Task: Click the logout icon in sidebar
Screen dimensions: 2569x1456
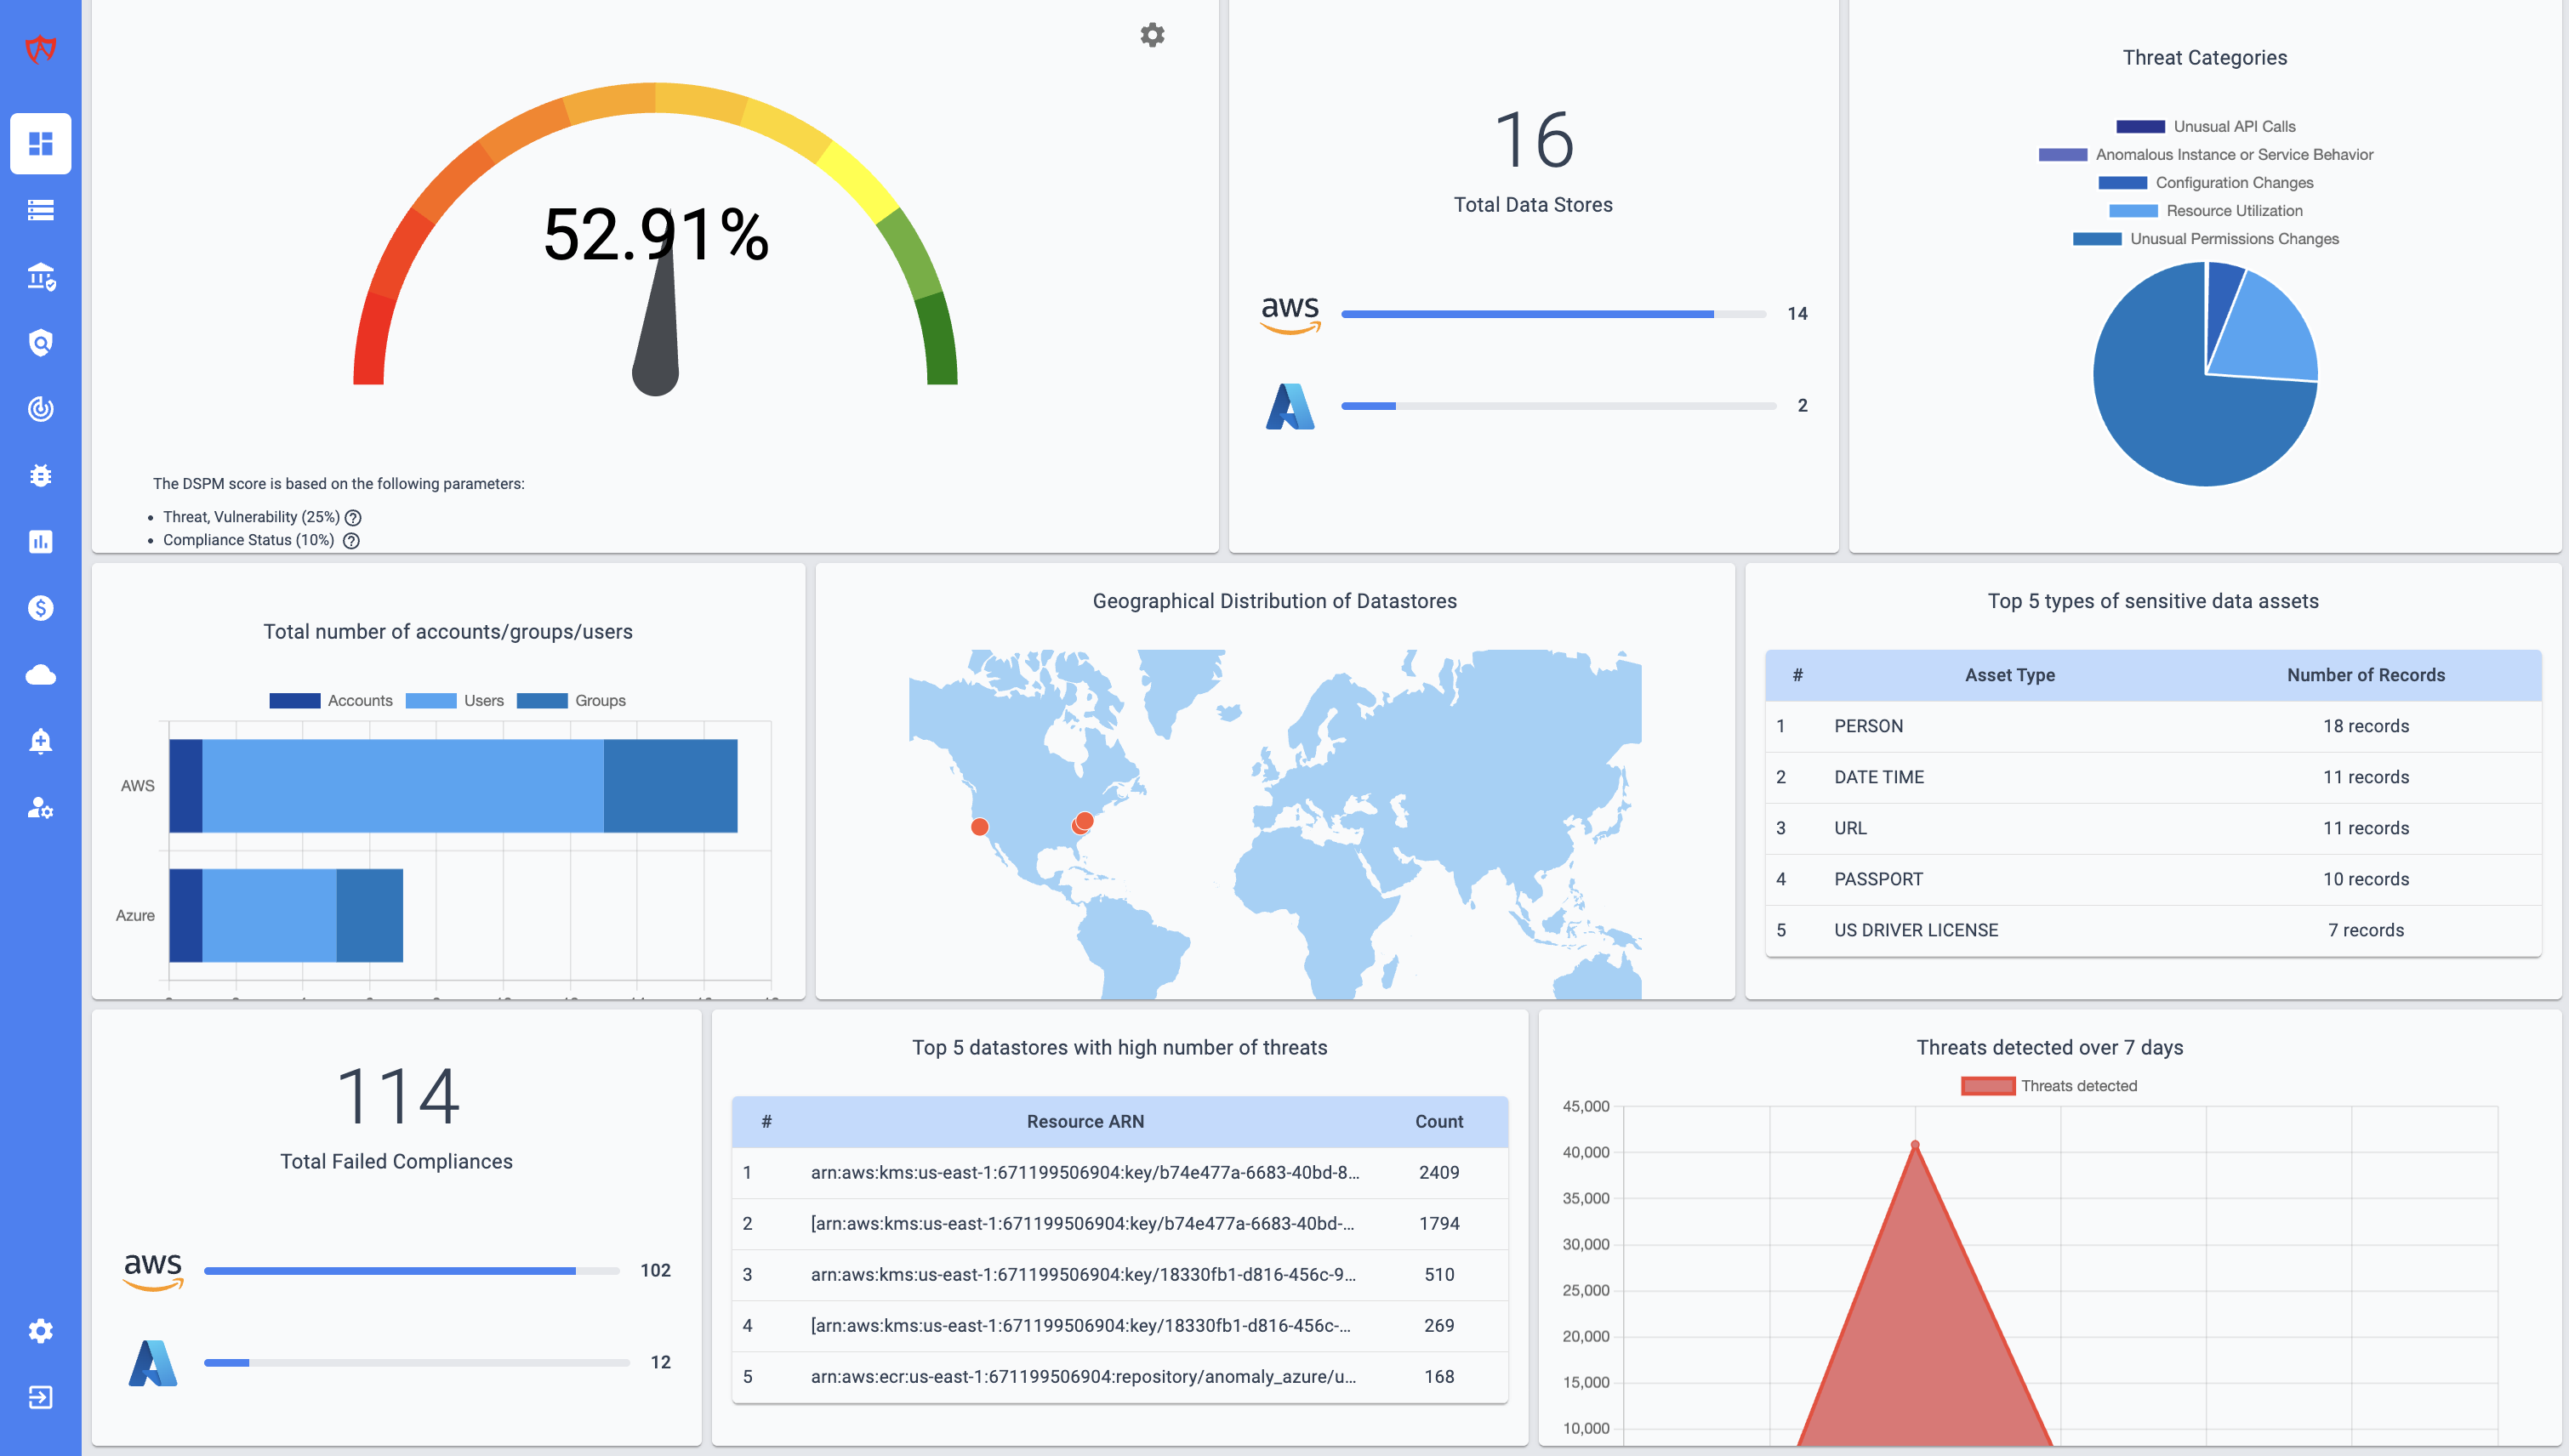Action: click(x=40, y=1397)
